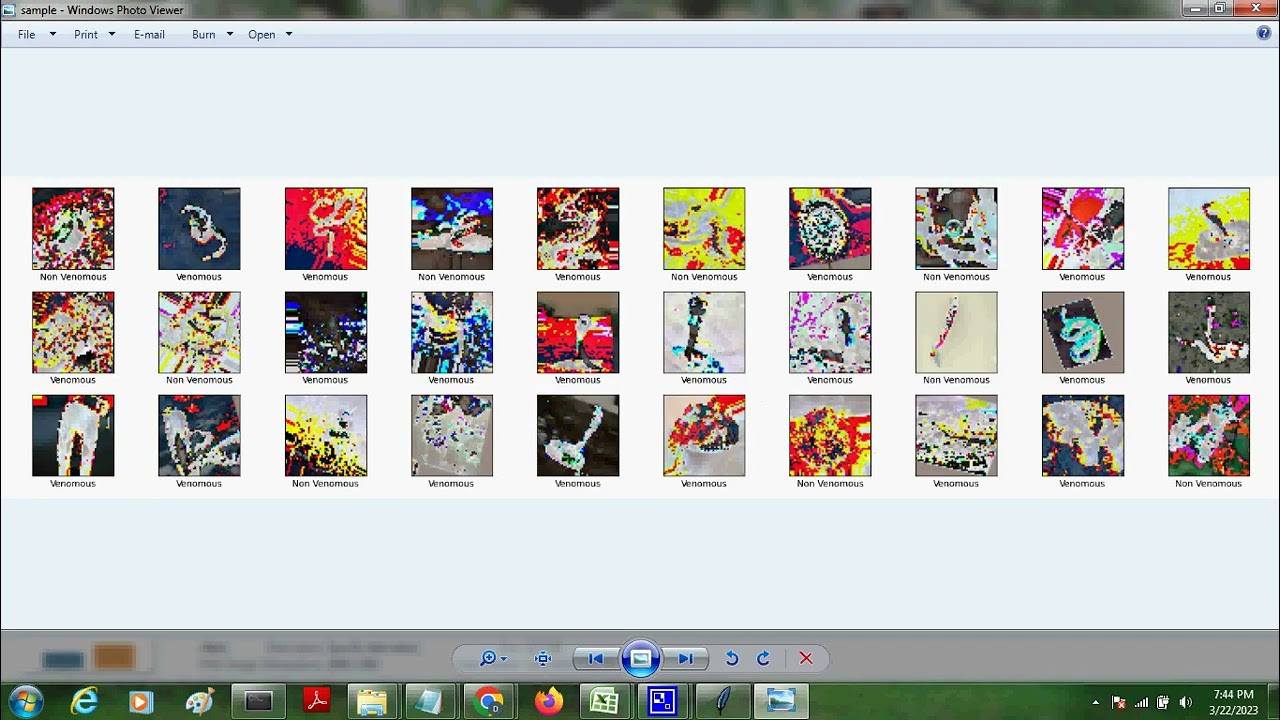Image resolution: width=1280 pixels, height=720 pixels.
Task: Maximize the Photo Viewer window
Action: 1220,9
